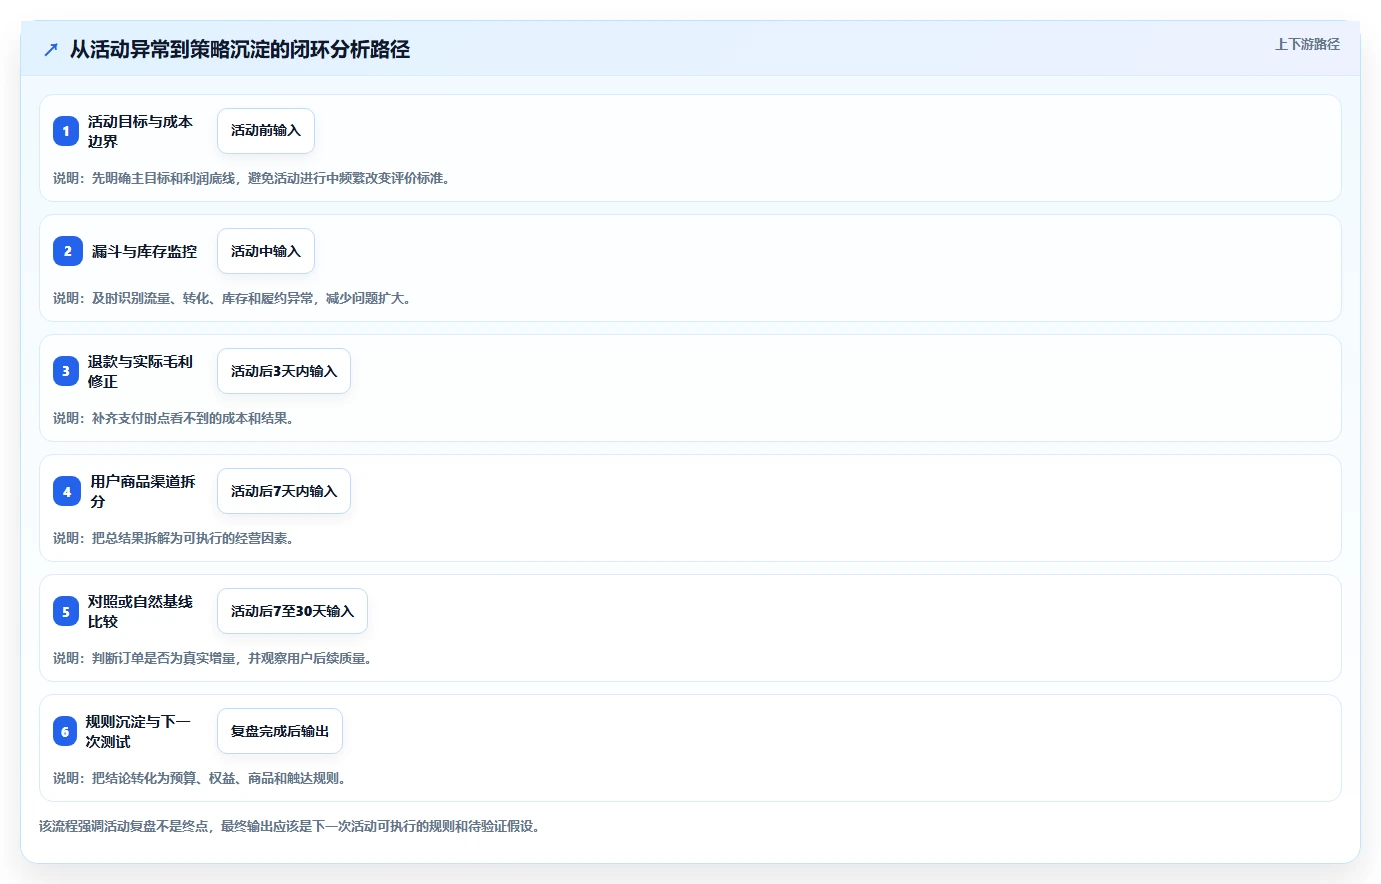The height and width of the screenshot is (884, 1381).
Task: Select the step title 退款与实际毛利修正
Action: pos(140,371)
